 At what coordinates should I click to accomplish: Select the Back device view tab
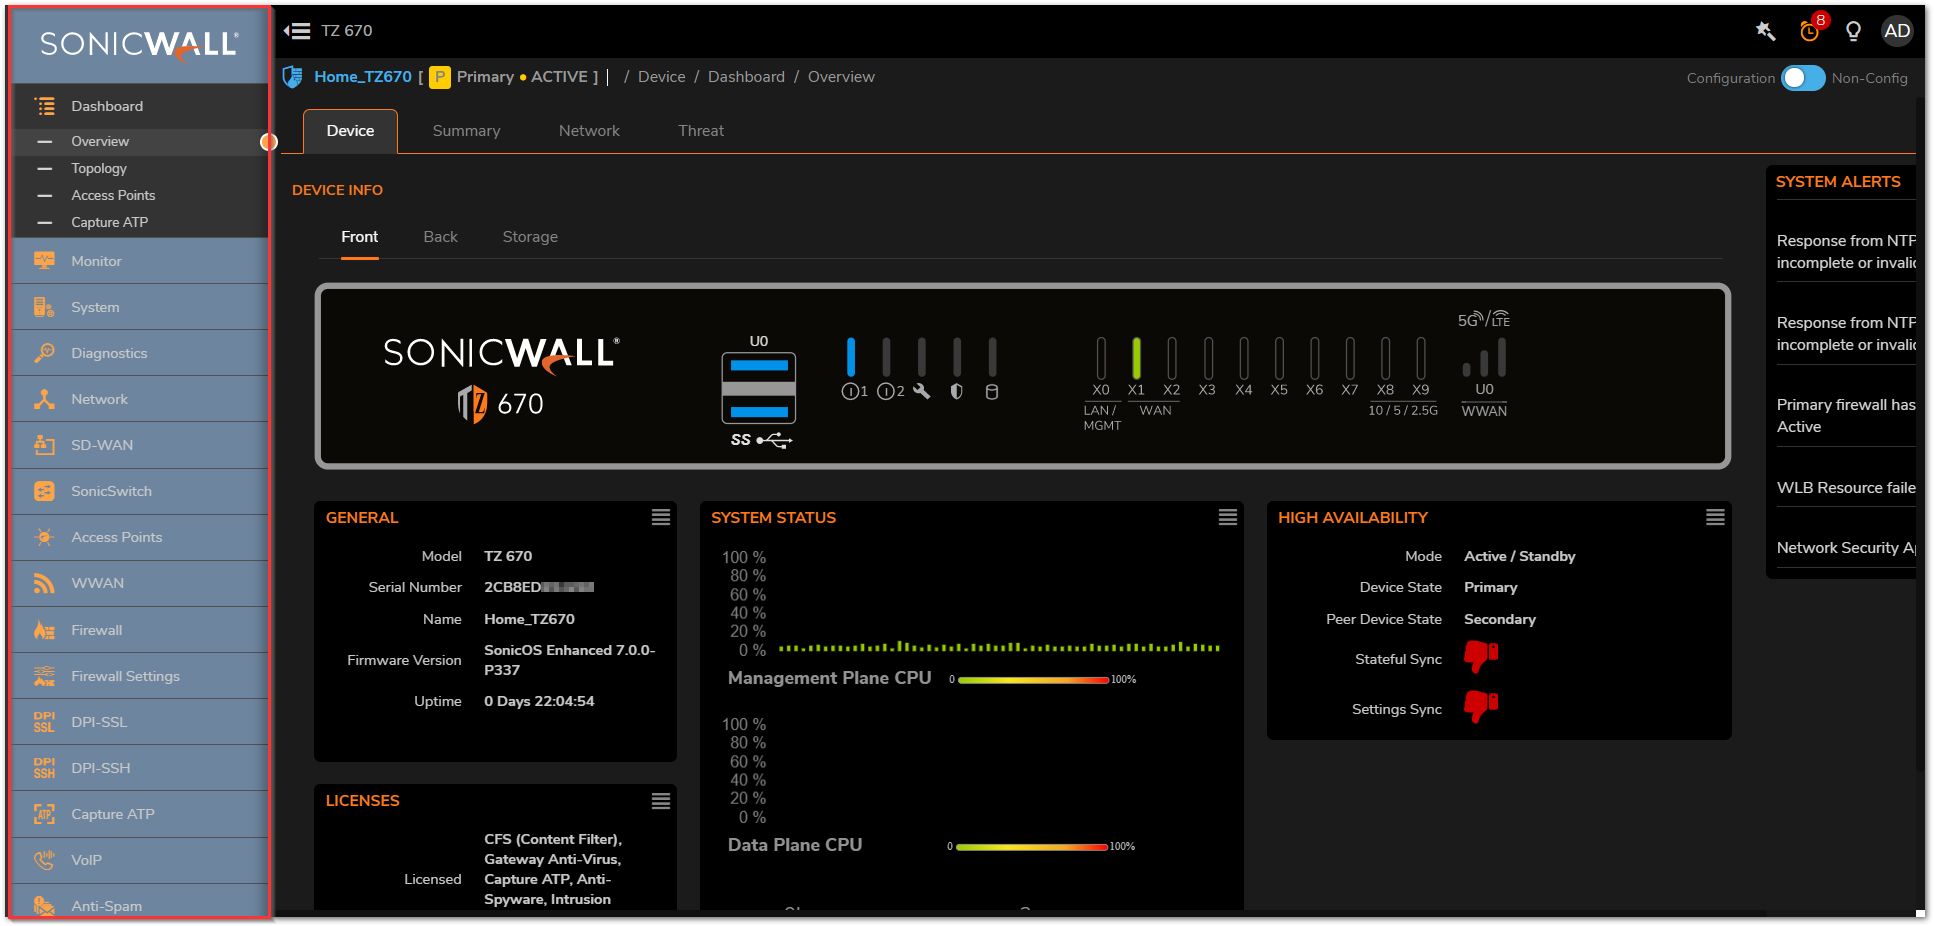(440, 237)
